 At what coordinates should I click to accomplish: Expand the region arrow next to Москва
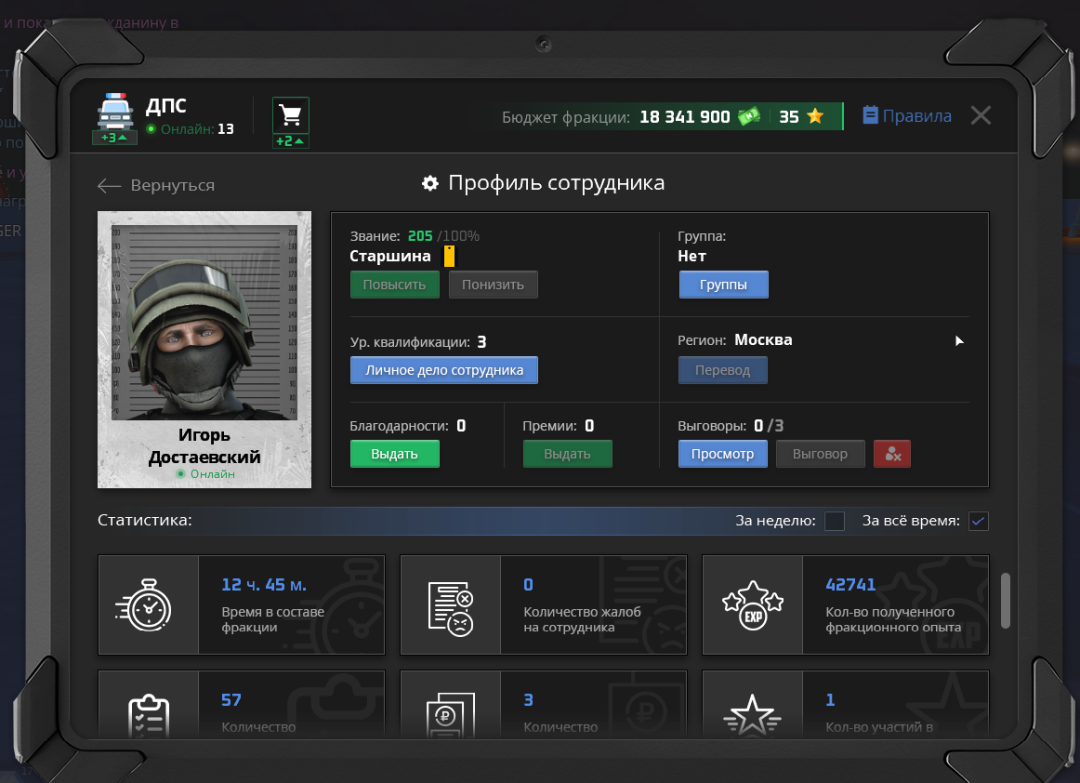pos(959,341)
